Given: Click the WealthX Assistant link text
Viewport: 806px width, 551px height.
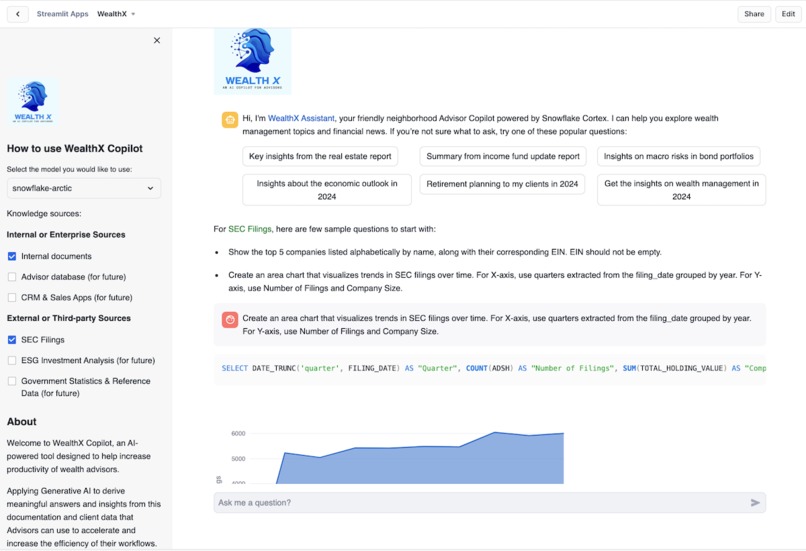Looking at the screenshot, I should pos(301,118).
